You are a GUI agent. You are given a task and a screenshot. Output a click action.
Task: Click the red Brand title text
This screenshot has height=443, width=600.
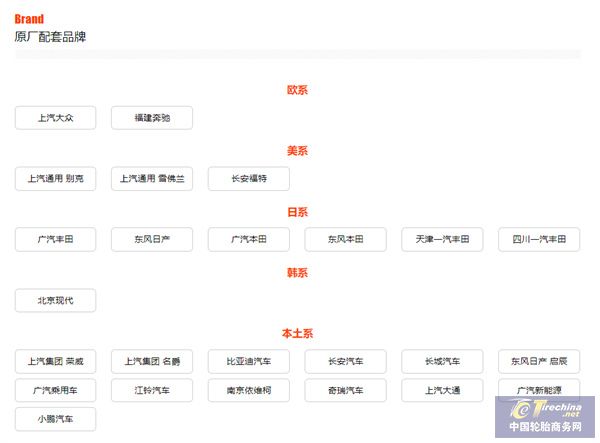pos(29,19)
